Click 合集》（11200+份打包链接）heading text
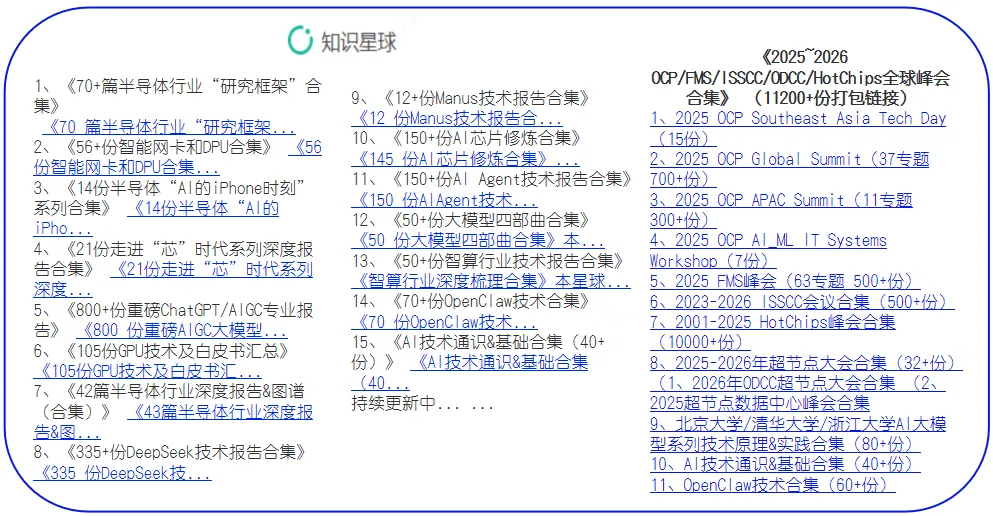This screenshot has width=993, height=516. (x=798, y=98)
